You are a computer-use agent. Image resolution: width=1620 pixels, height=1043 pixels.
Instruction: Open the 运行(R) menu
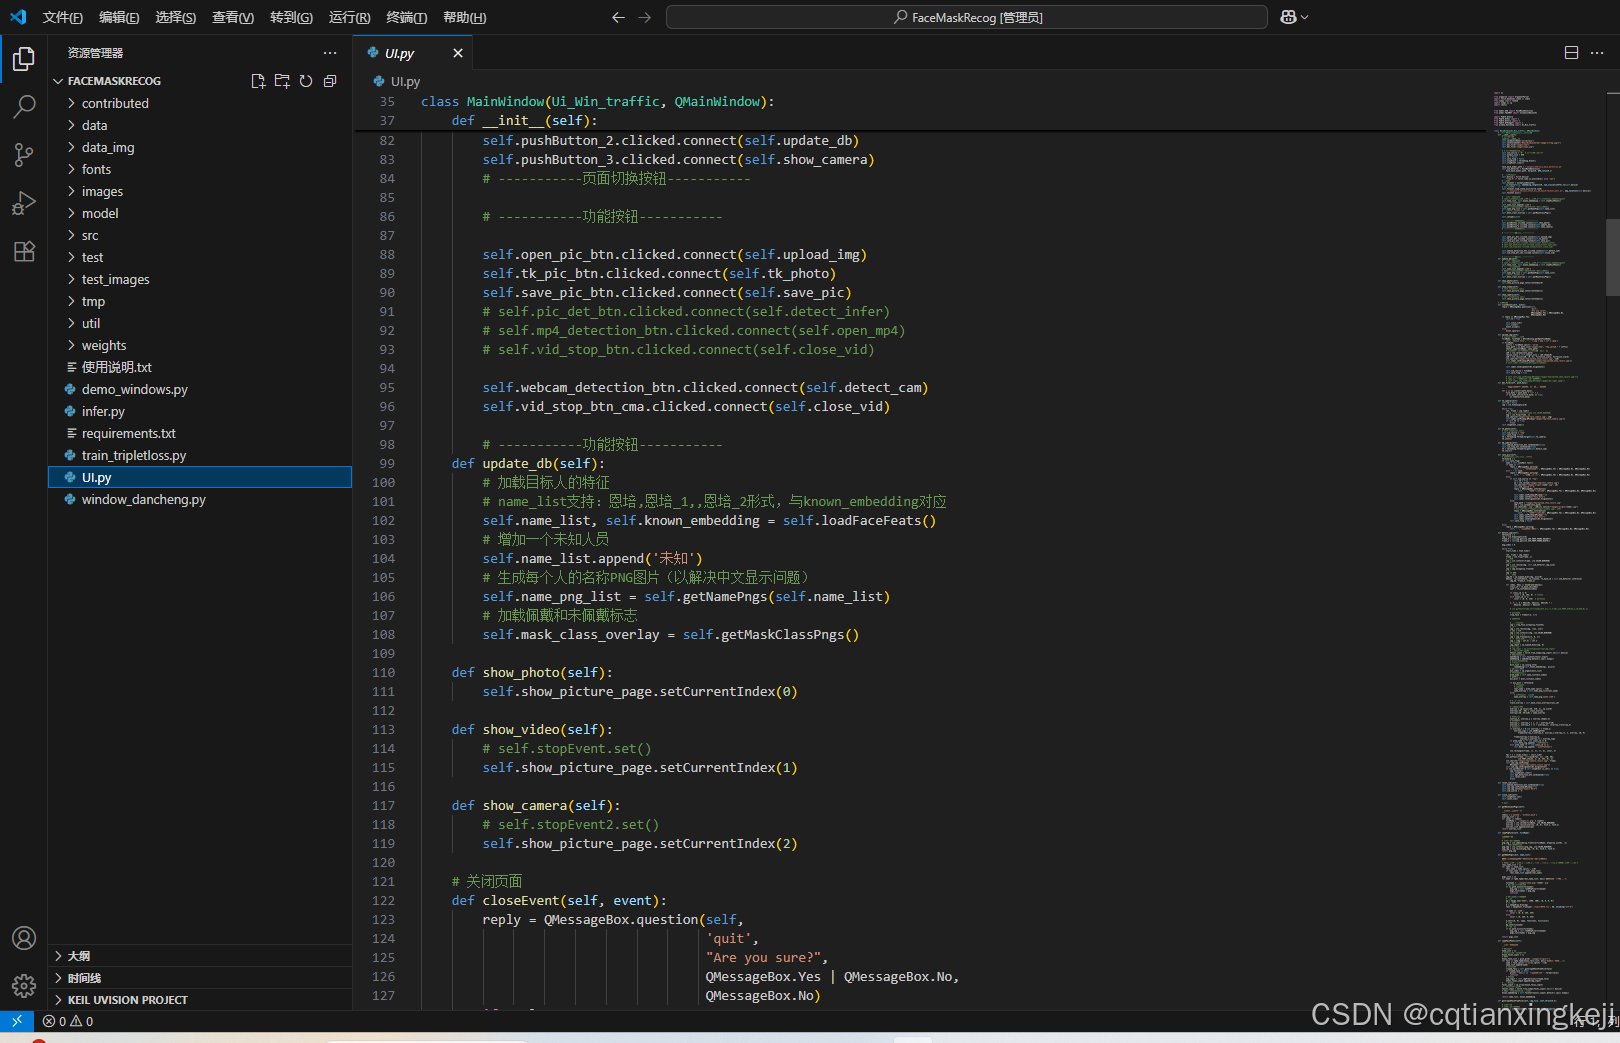click(349, 17)
